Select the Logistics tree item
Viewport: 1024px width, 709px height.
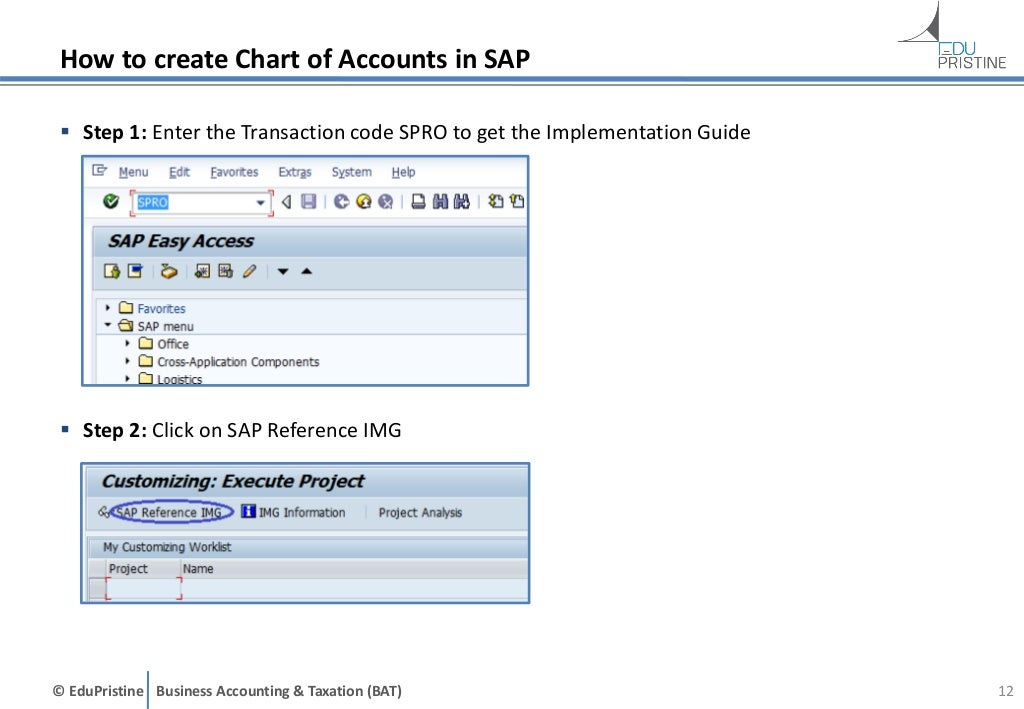(x=180, y=379)
